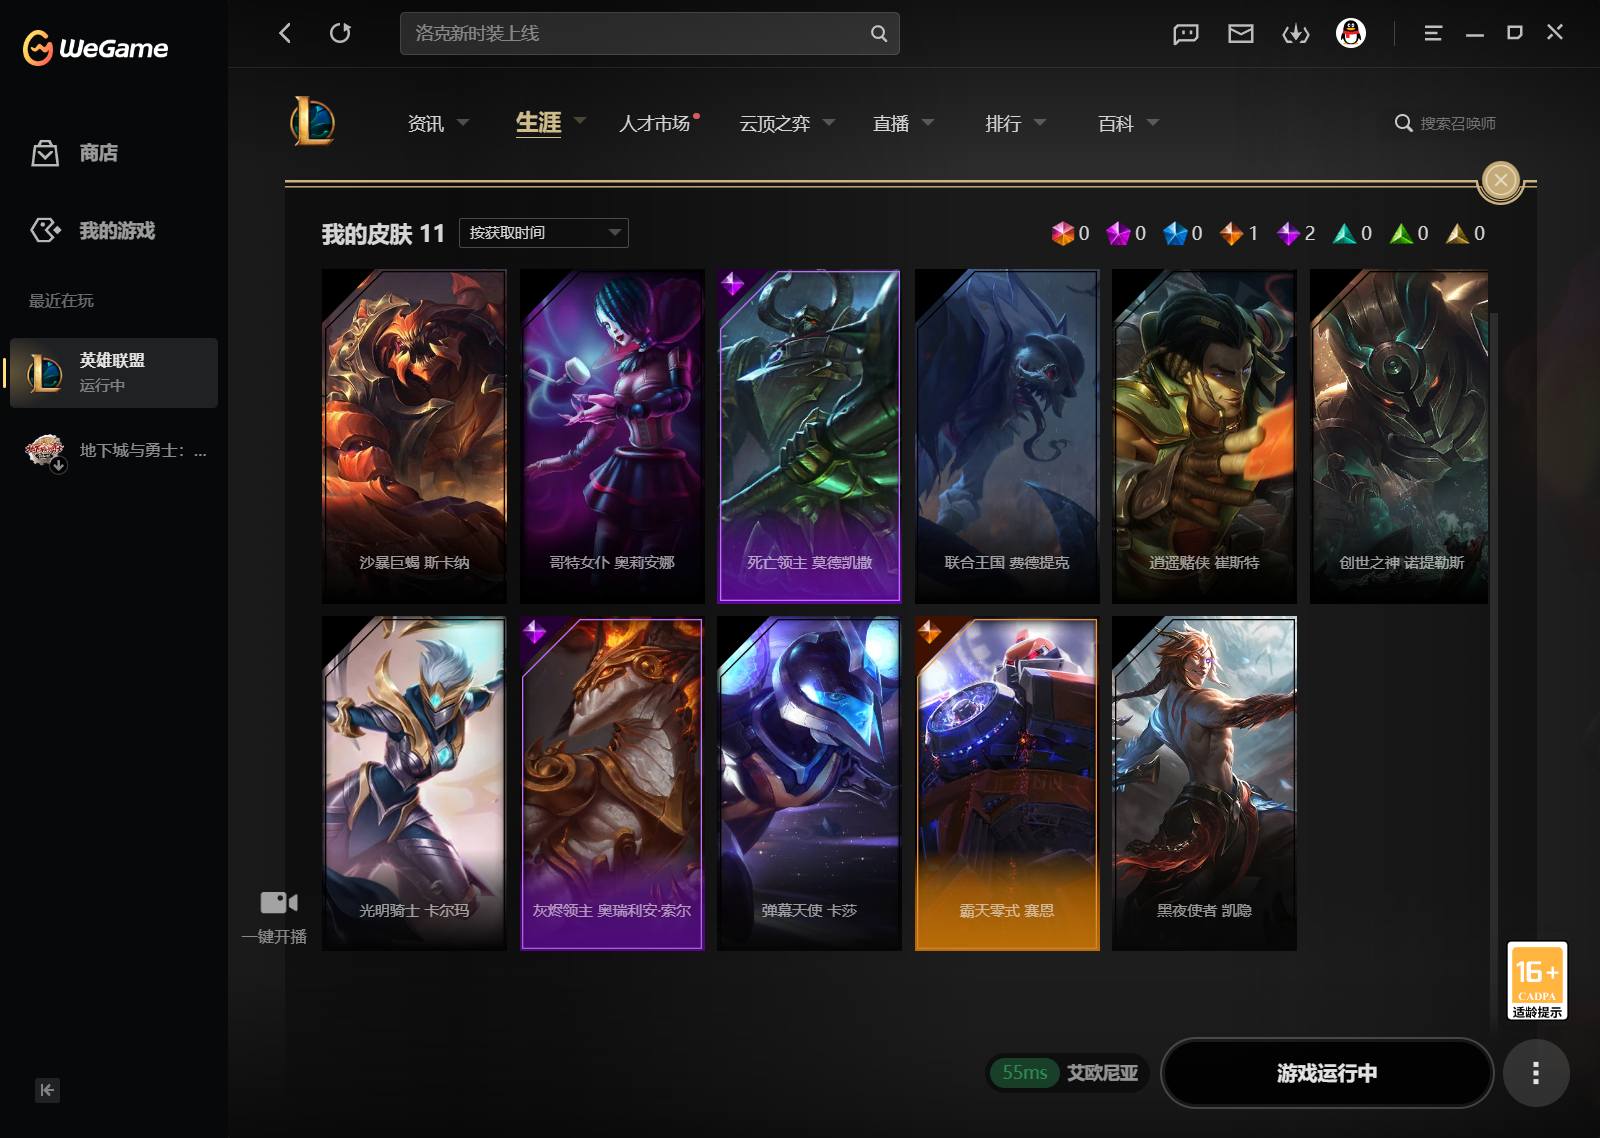Expand the 生涯 dropdown arrow
1600x1138 pixels.
click(580, 121)
